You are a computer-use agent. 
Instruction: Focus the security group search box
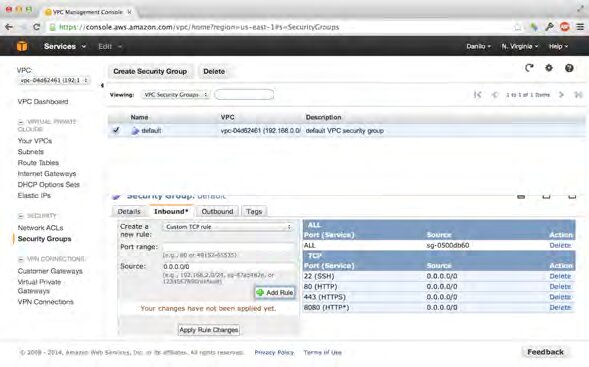point(244,95)
